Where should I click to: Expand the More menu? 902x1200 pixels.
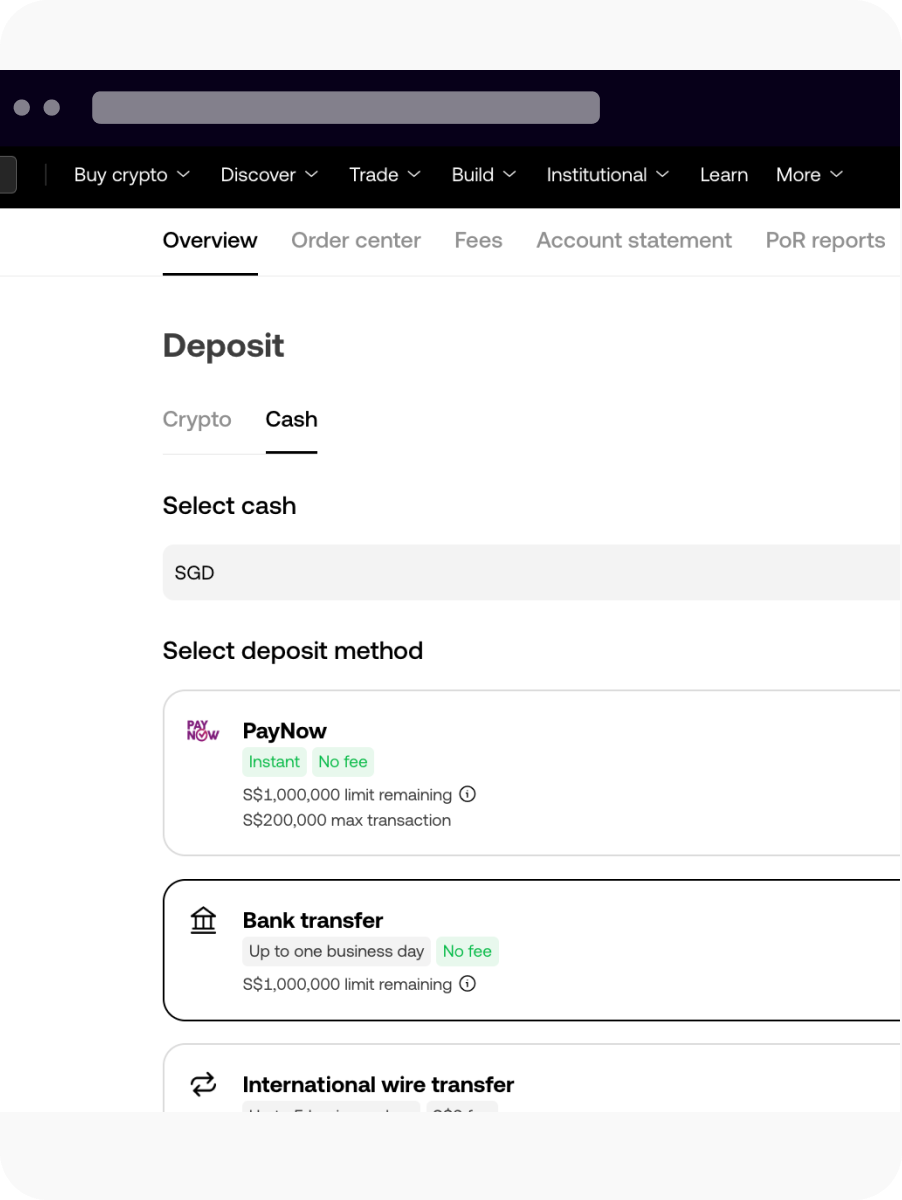(x=808, y=175)
